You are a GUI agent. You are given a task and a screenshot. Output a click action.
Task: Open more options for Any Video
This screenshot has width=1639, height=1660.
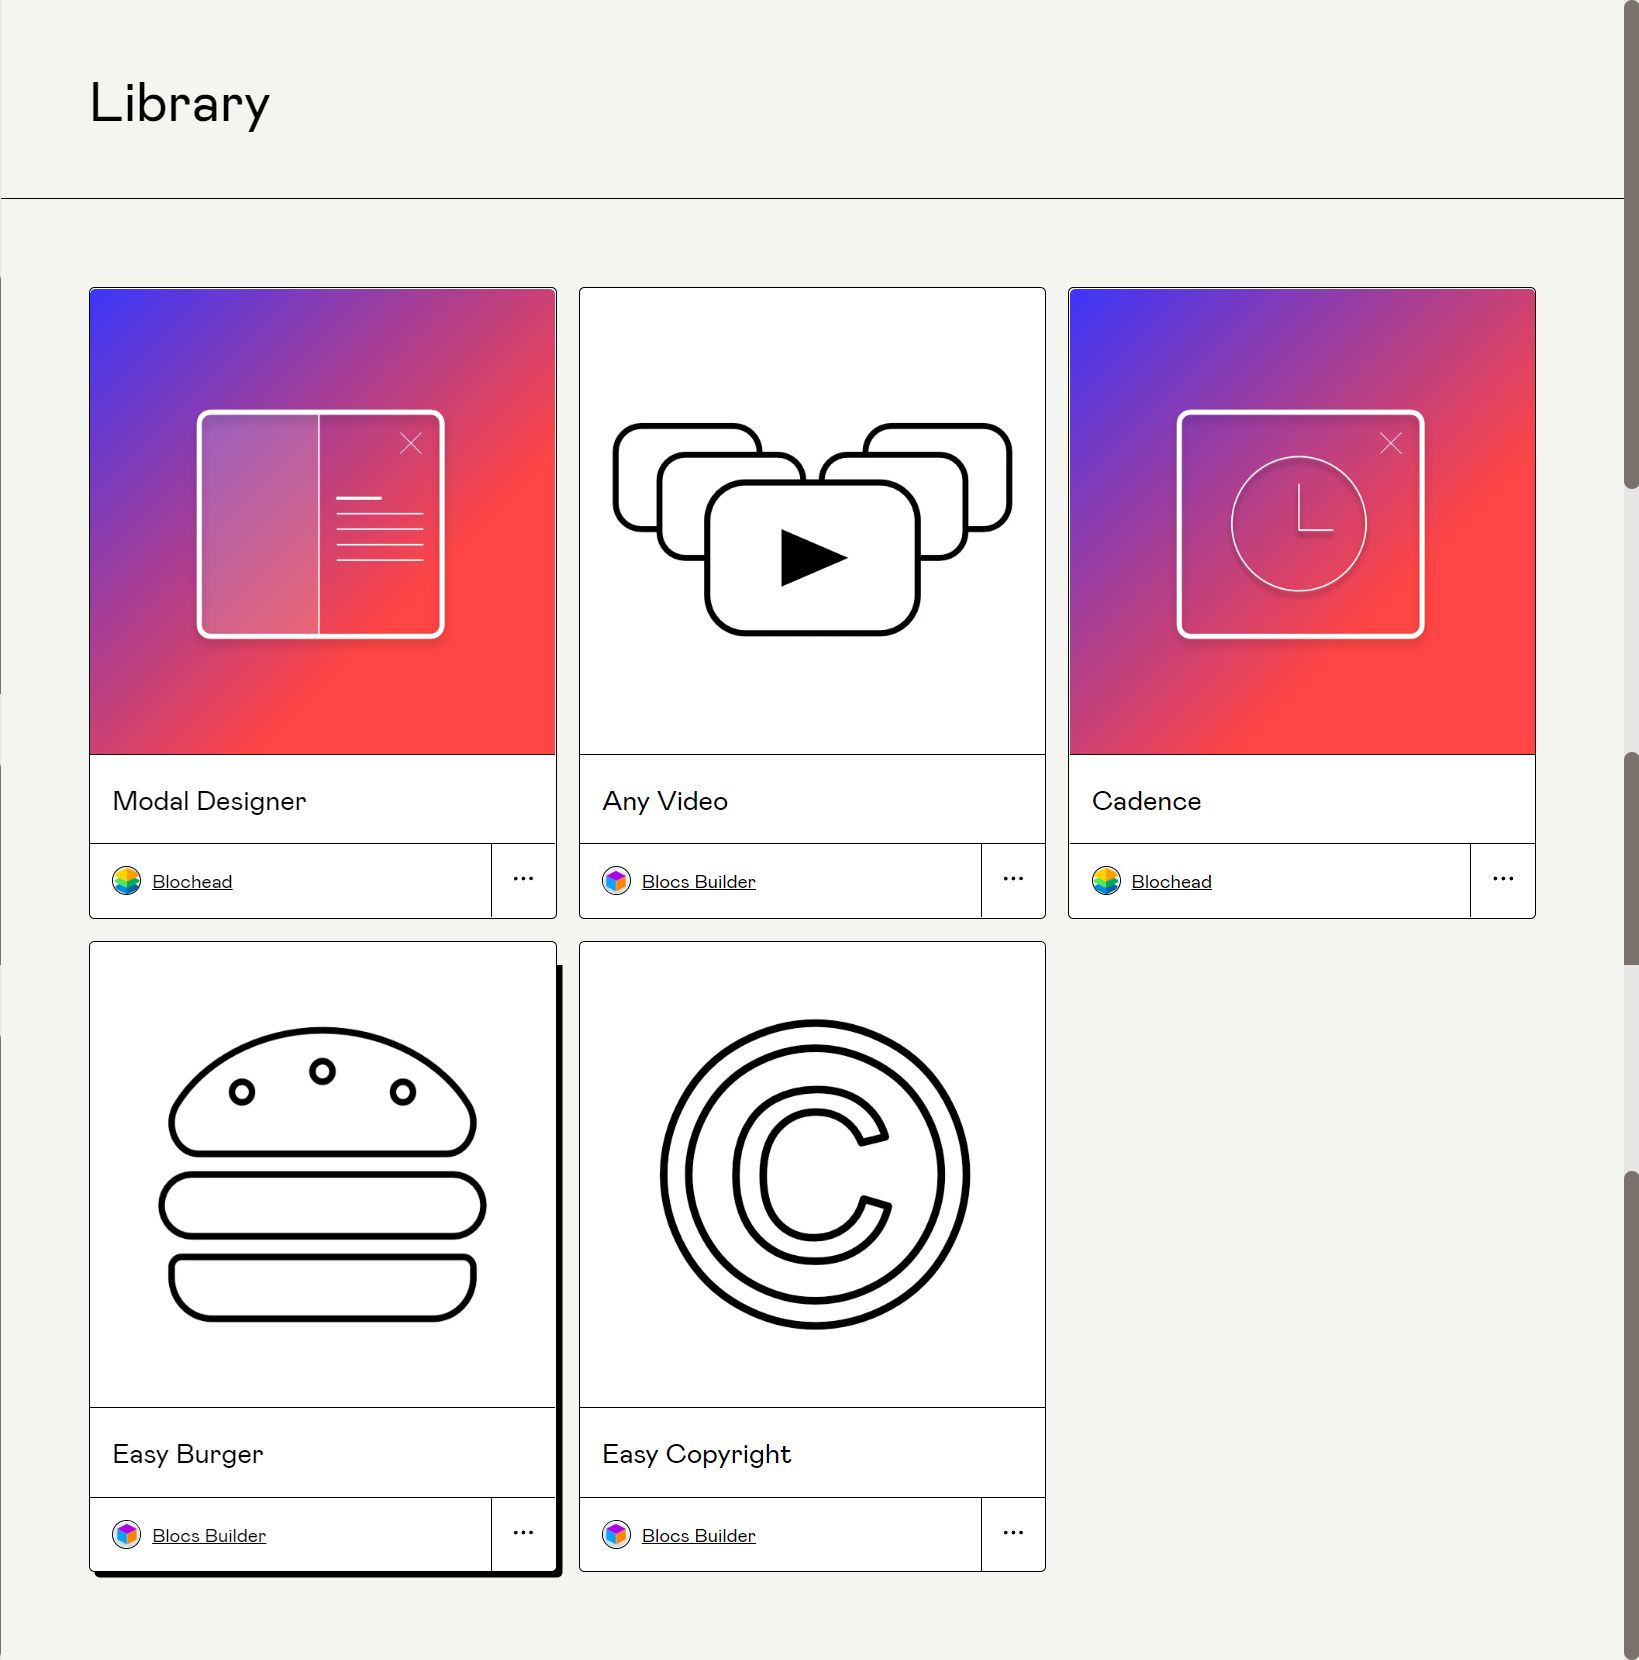click(1013, 880)
